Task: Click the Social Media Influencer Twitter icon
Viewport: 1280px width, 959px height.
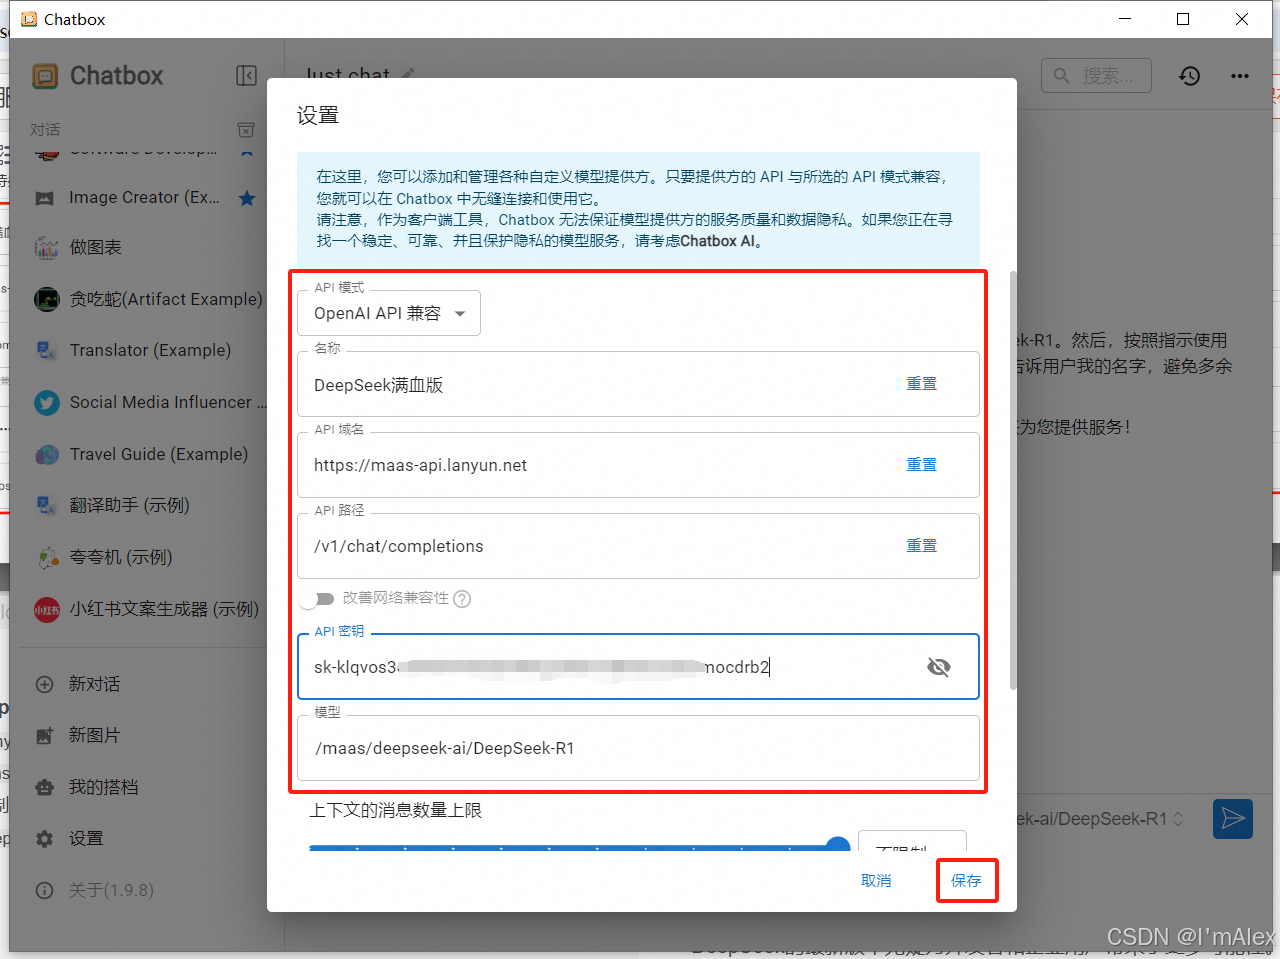Action: pyautogui.click(x=46, y=402)
